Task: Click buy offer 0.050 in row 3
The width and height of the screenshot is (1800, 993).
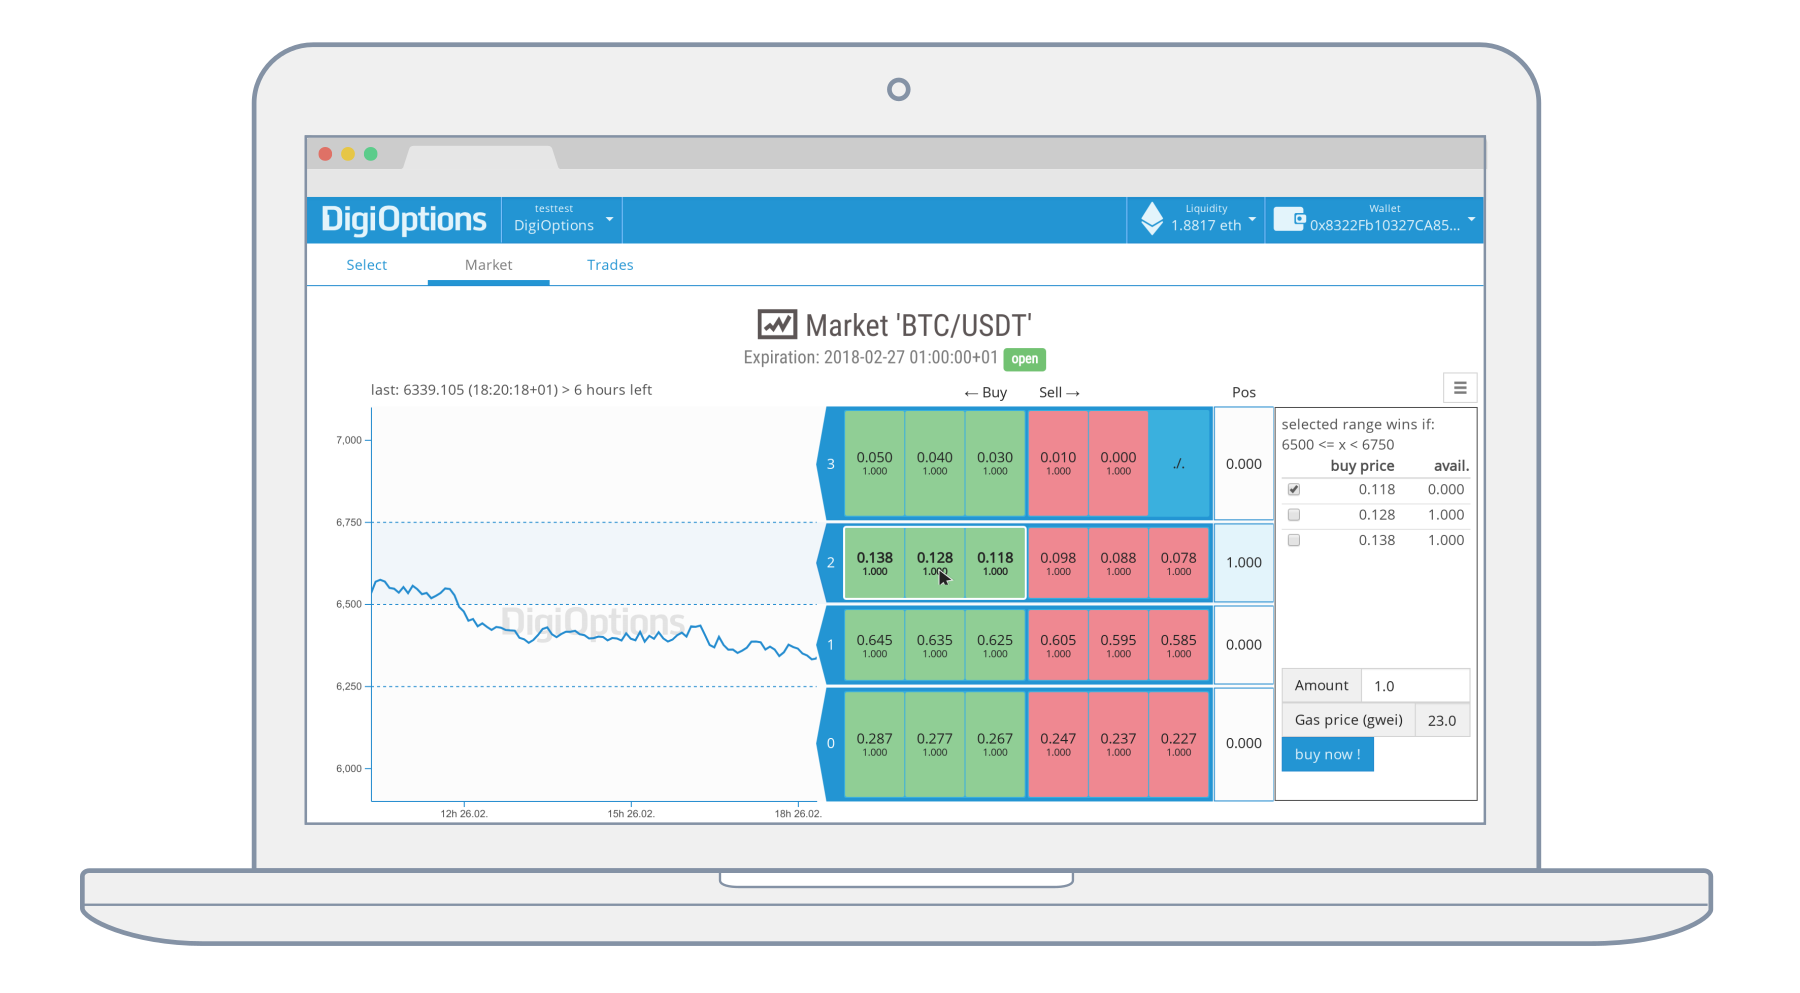Action: [874, 463]
